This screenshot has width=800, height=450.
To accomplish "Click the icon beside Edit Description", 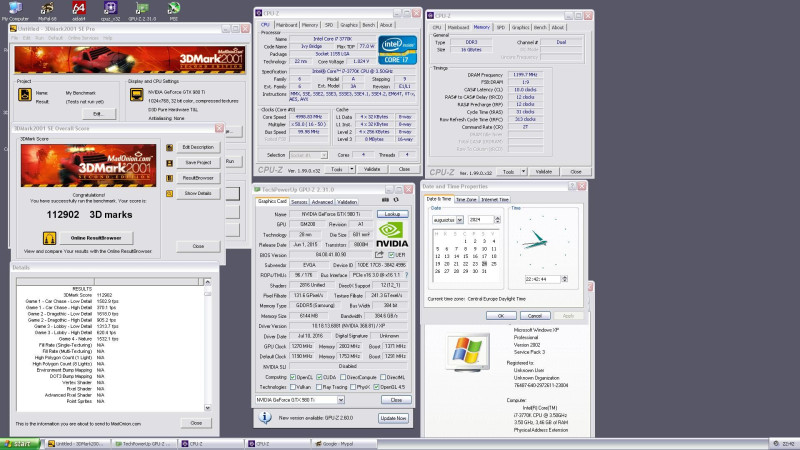I will [169, 147].
